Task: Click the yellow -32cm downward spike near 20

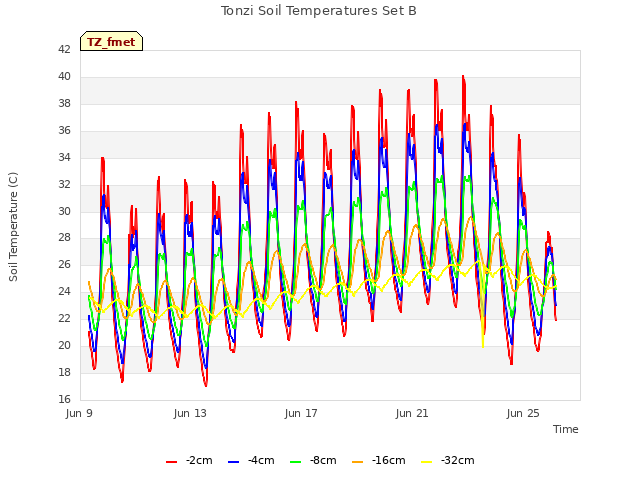Action: (483, 345)
